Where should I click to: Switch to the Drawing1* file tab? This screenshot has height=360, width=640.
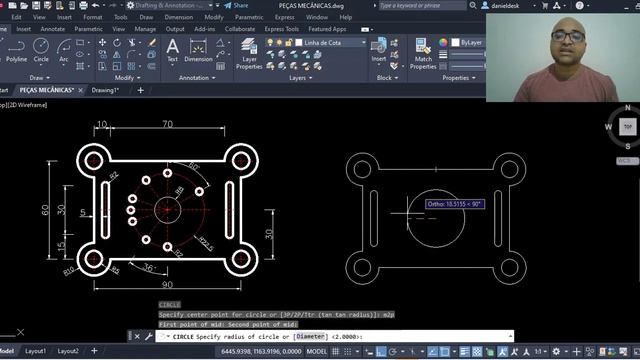tap(105, 90)
